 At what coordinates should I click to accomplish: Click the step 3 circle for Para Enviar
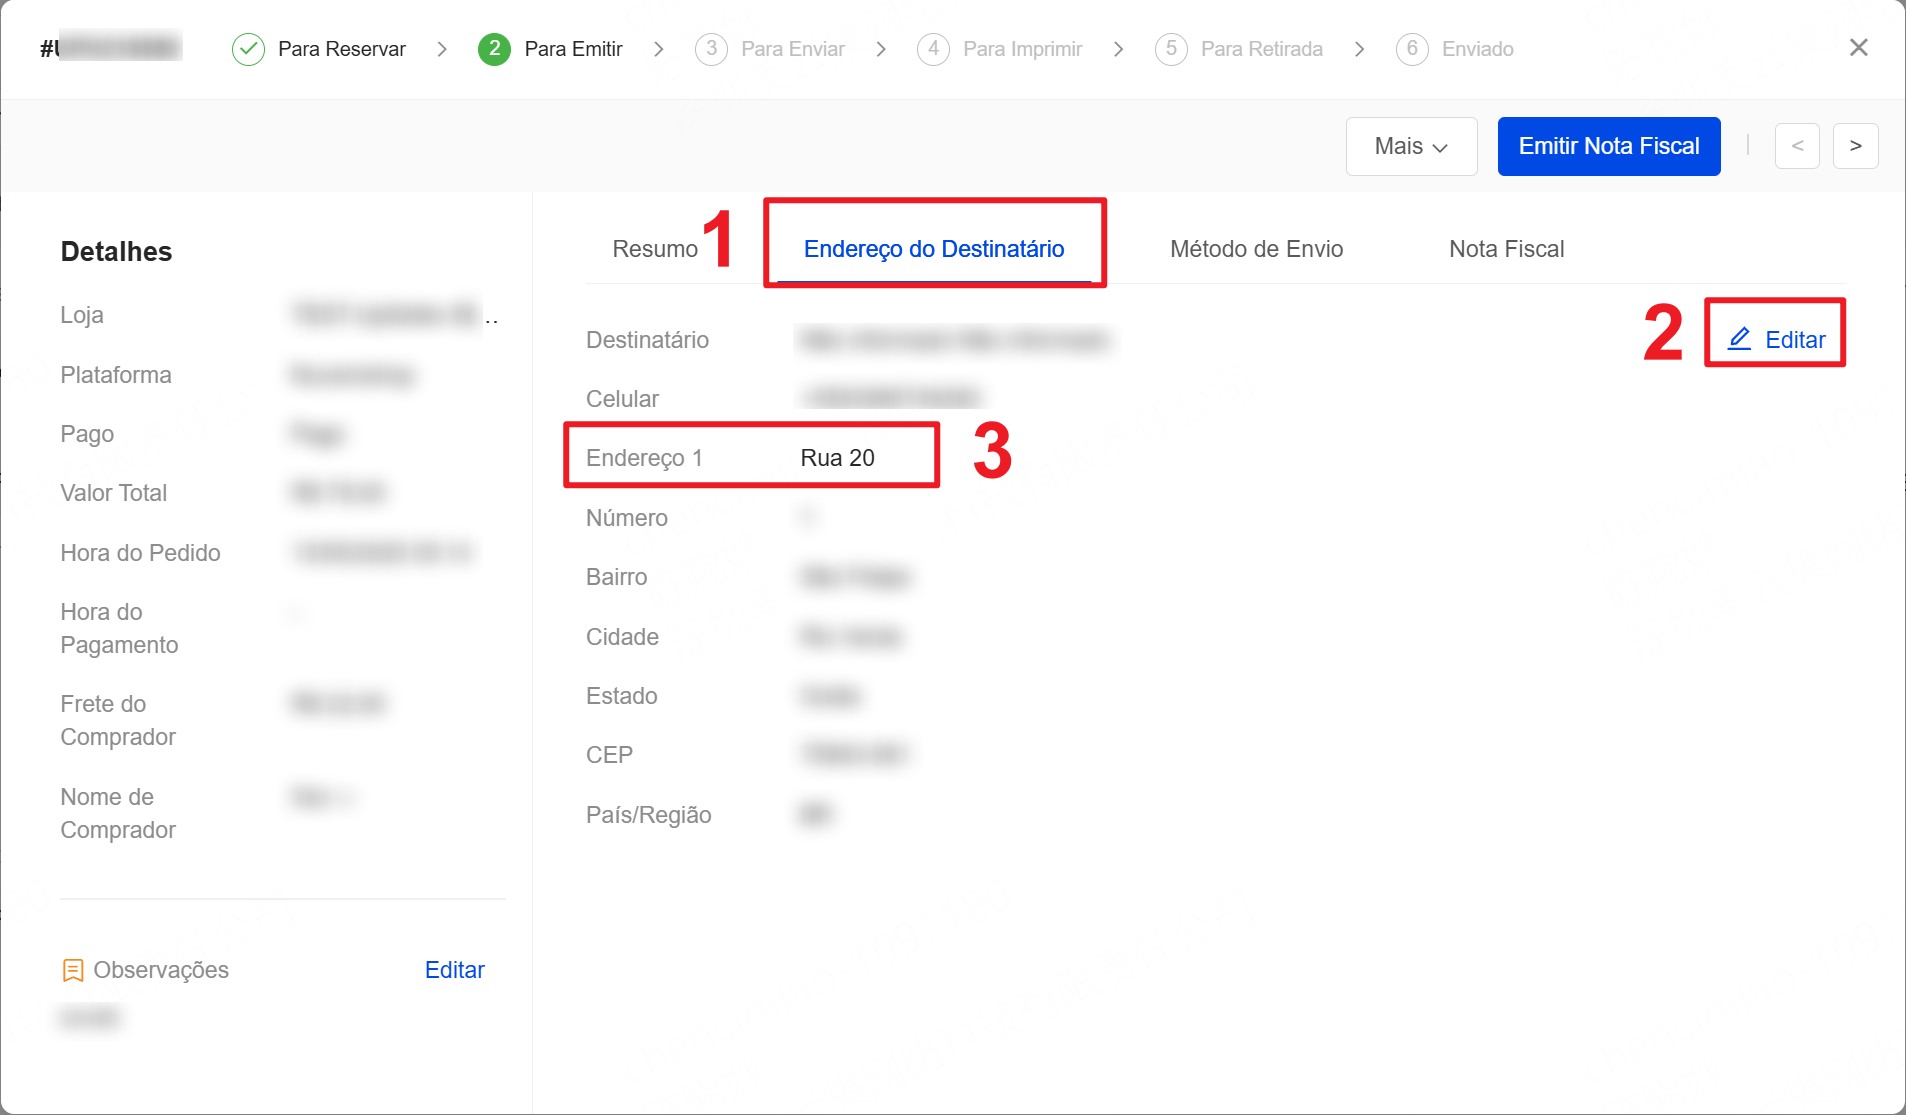[x=712, y=48]
